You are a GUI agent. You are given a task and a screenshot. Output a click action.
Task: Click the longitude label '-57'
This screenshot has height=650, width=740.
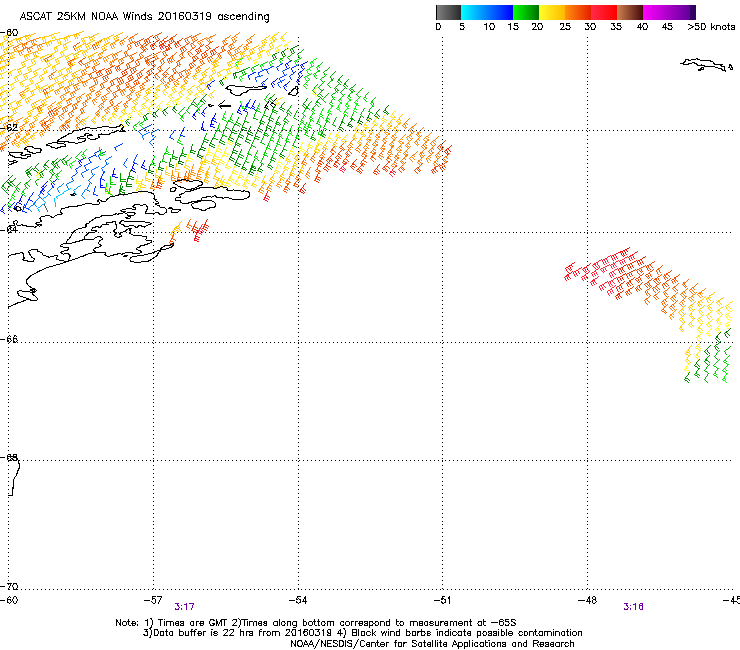pos(153,600)
